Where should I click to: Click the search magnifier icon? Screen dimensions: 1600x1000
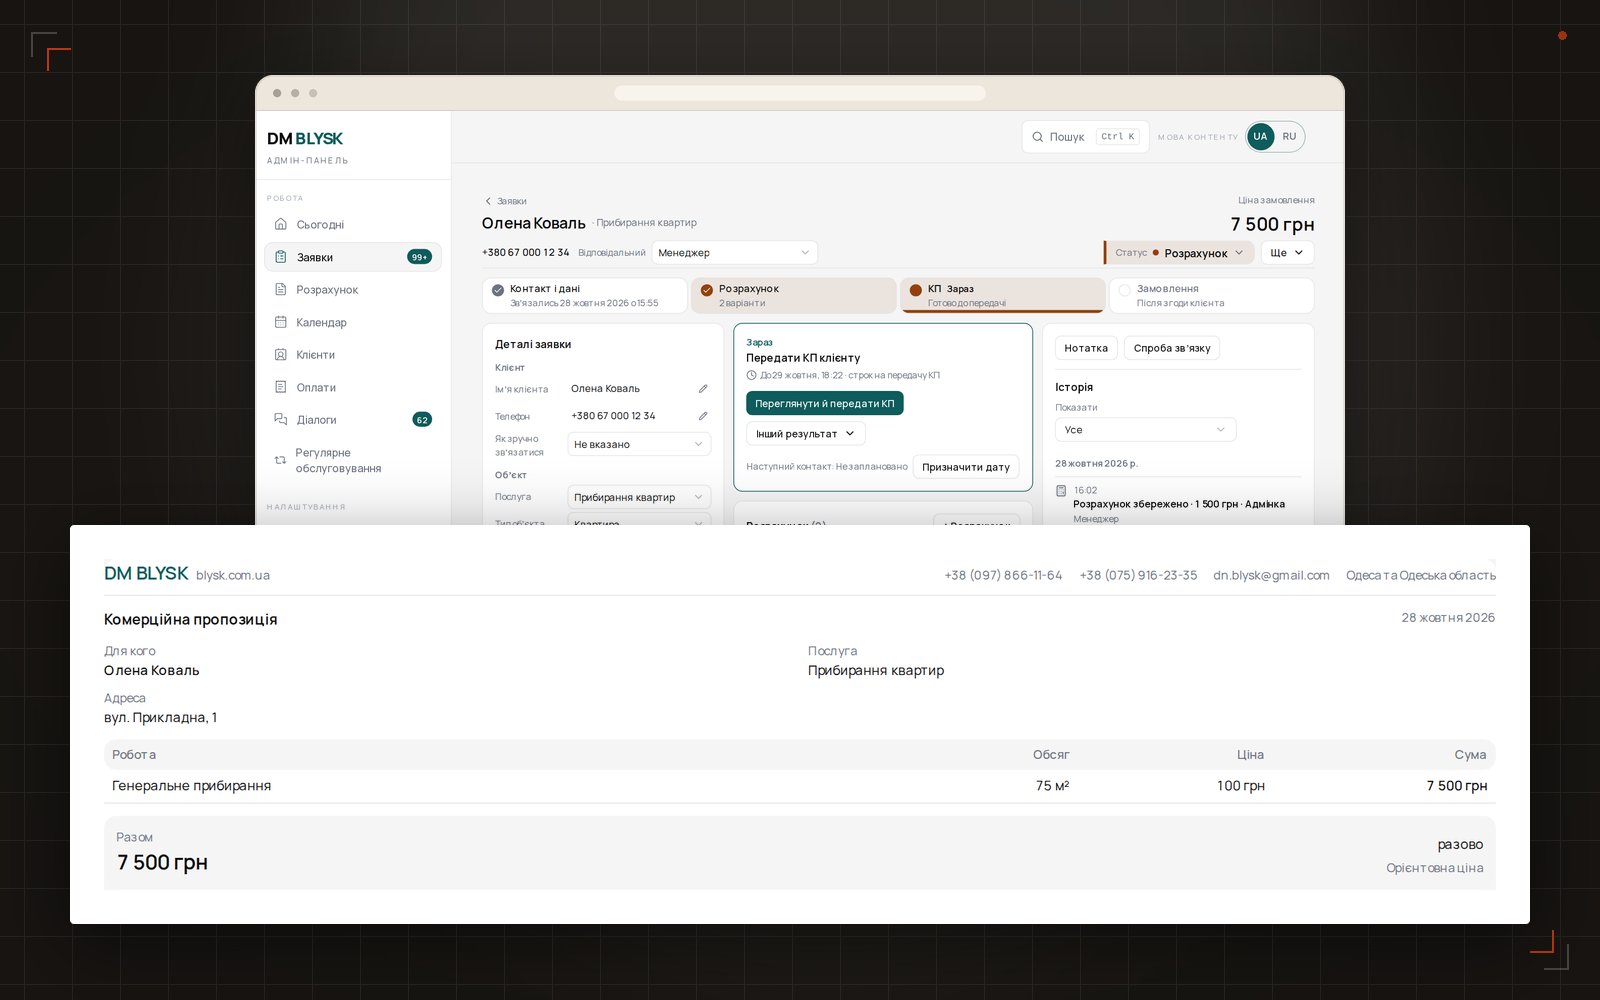1038,137
